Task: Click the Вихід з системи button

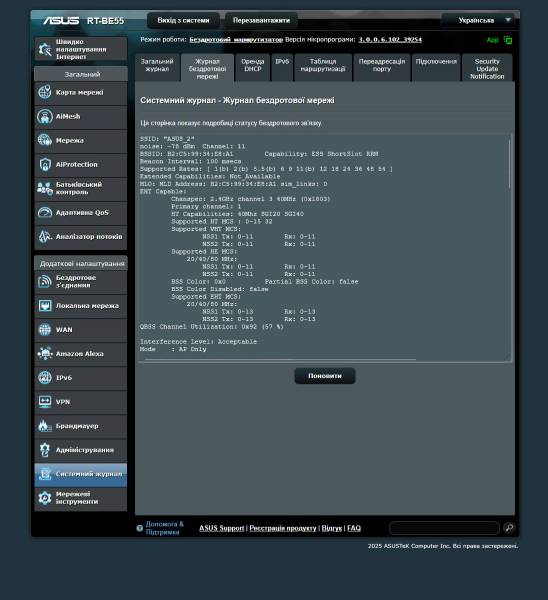Action: tap(183, 20)
